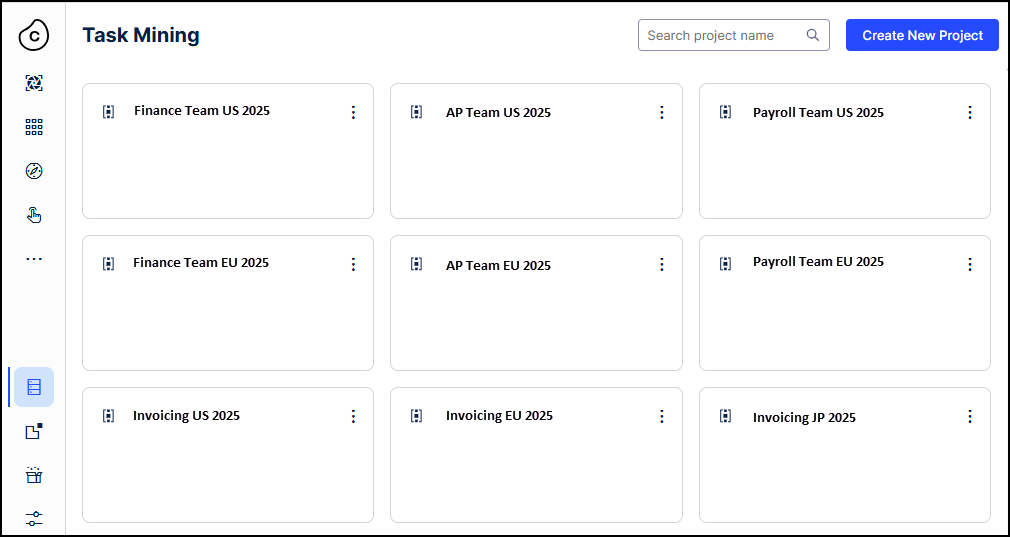Open the Payroll Team US 2025 project

point(818,113)
